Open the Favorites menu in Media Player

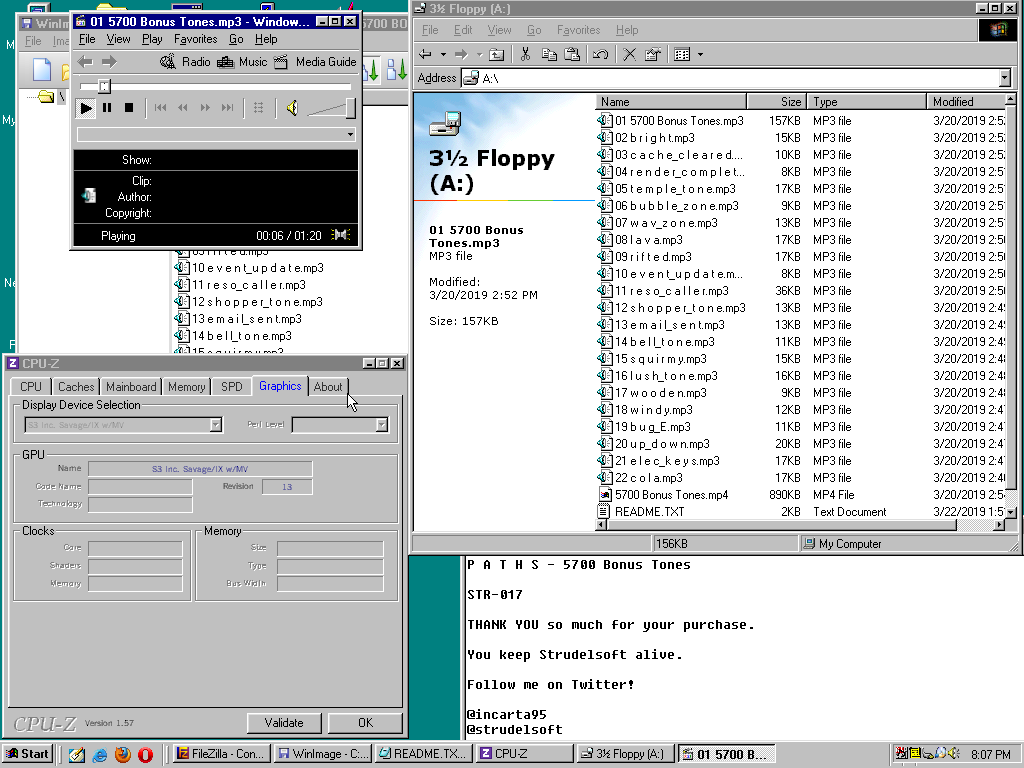195,39
